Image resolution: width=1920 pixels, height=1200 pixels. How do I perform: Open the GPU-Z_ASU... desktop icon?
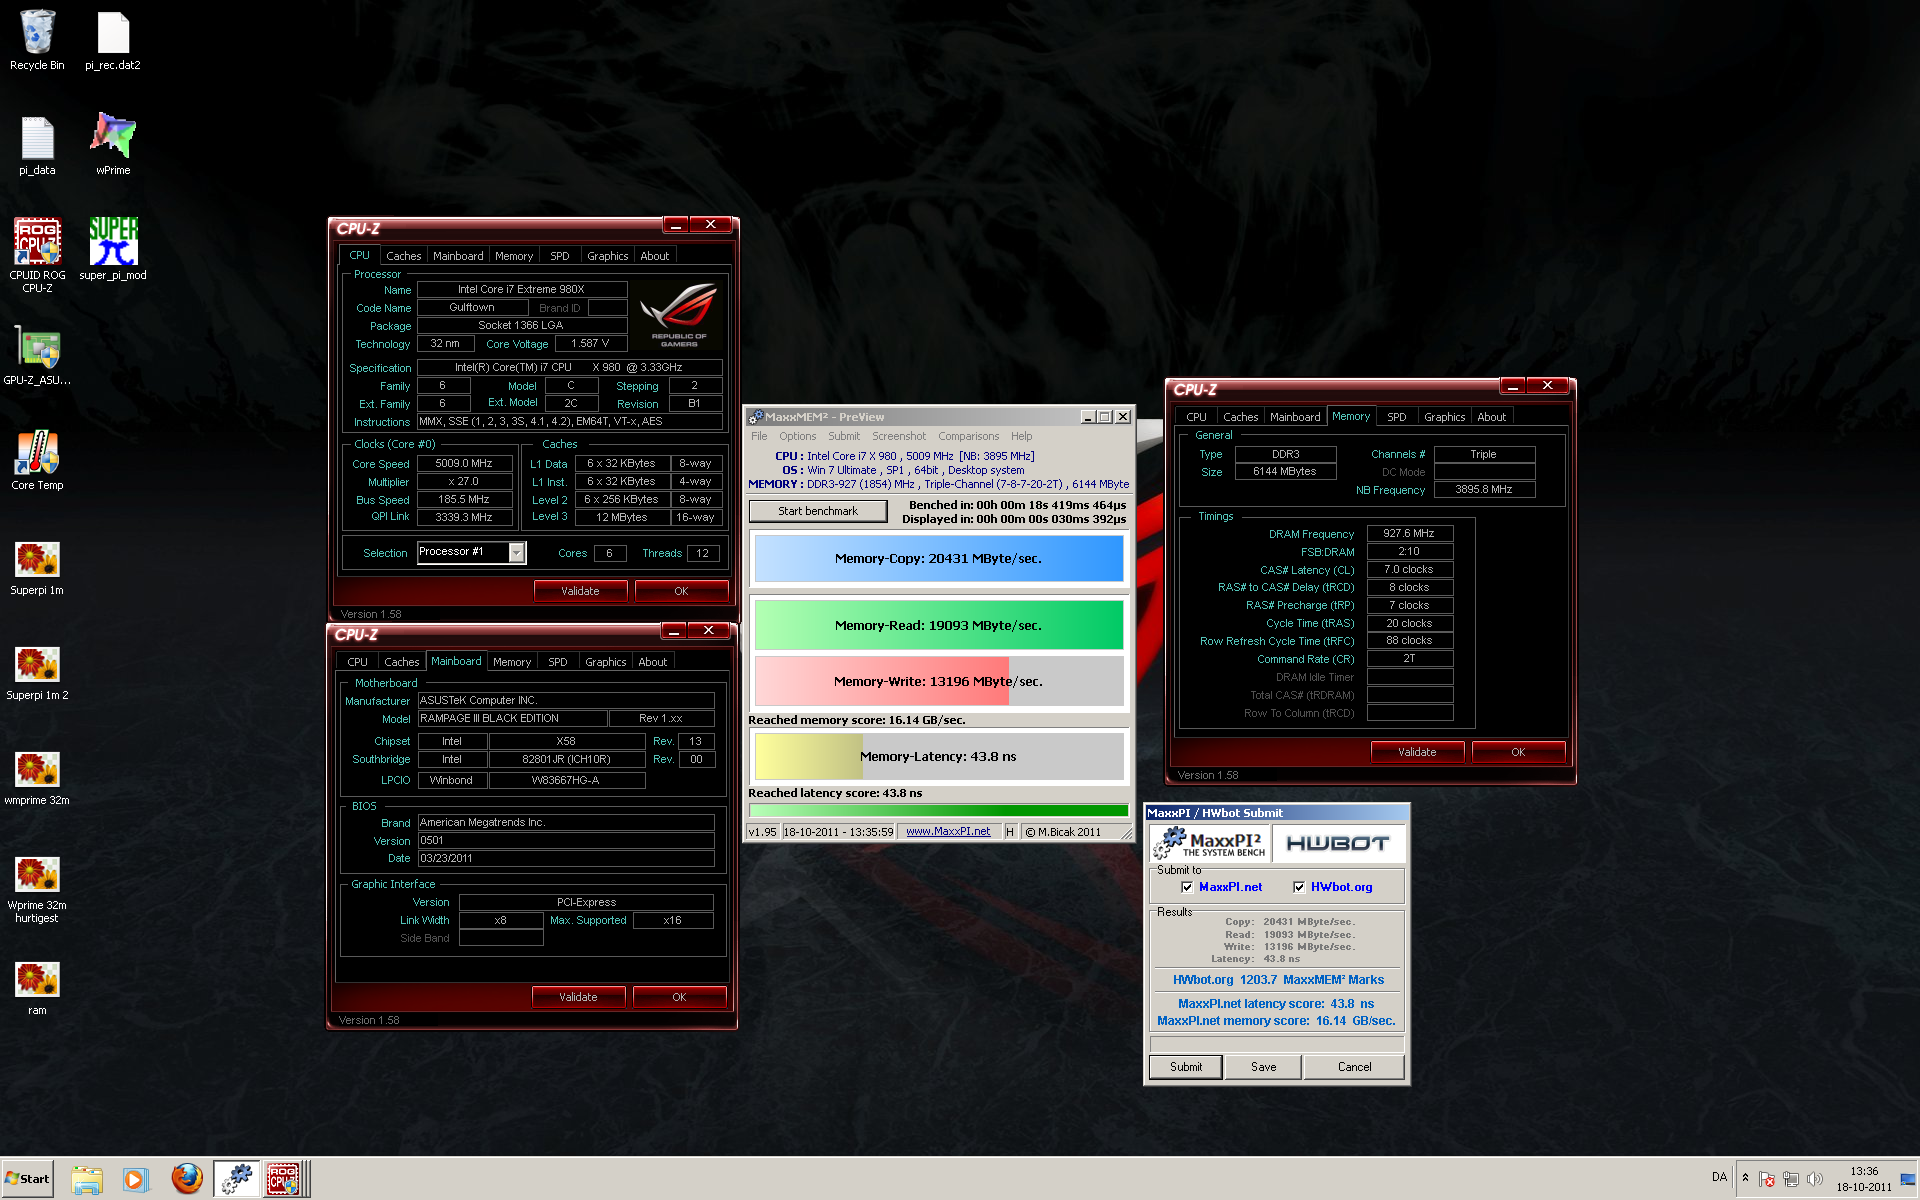pyautogui.click(x=37, y=356)
